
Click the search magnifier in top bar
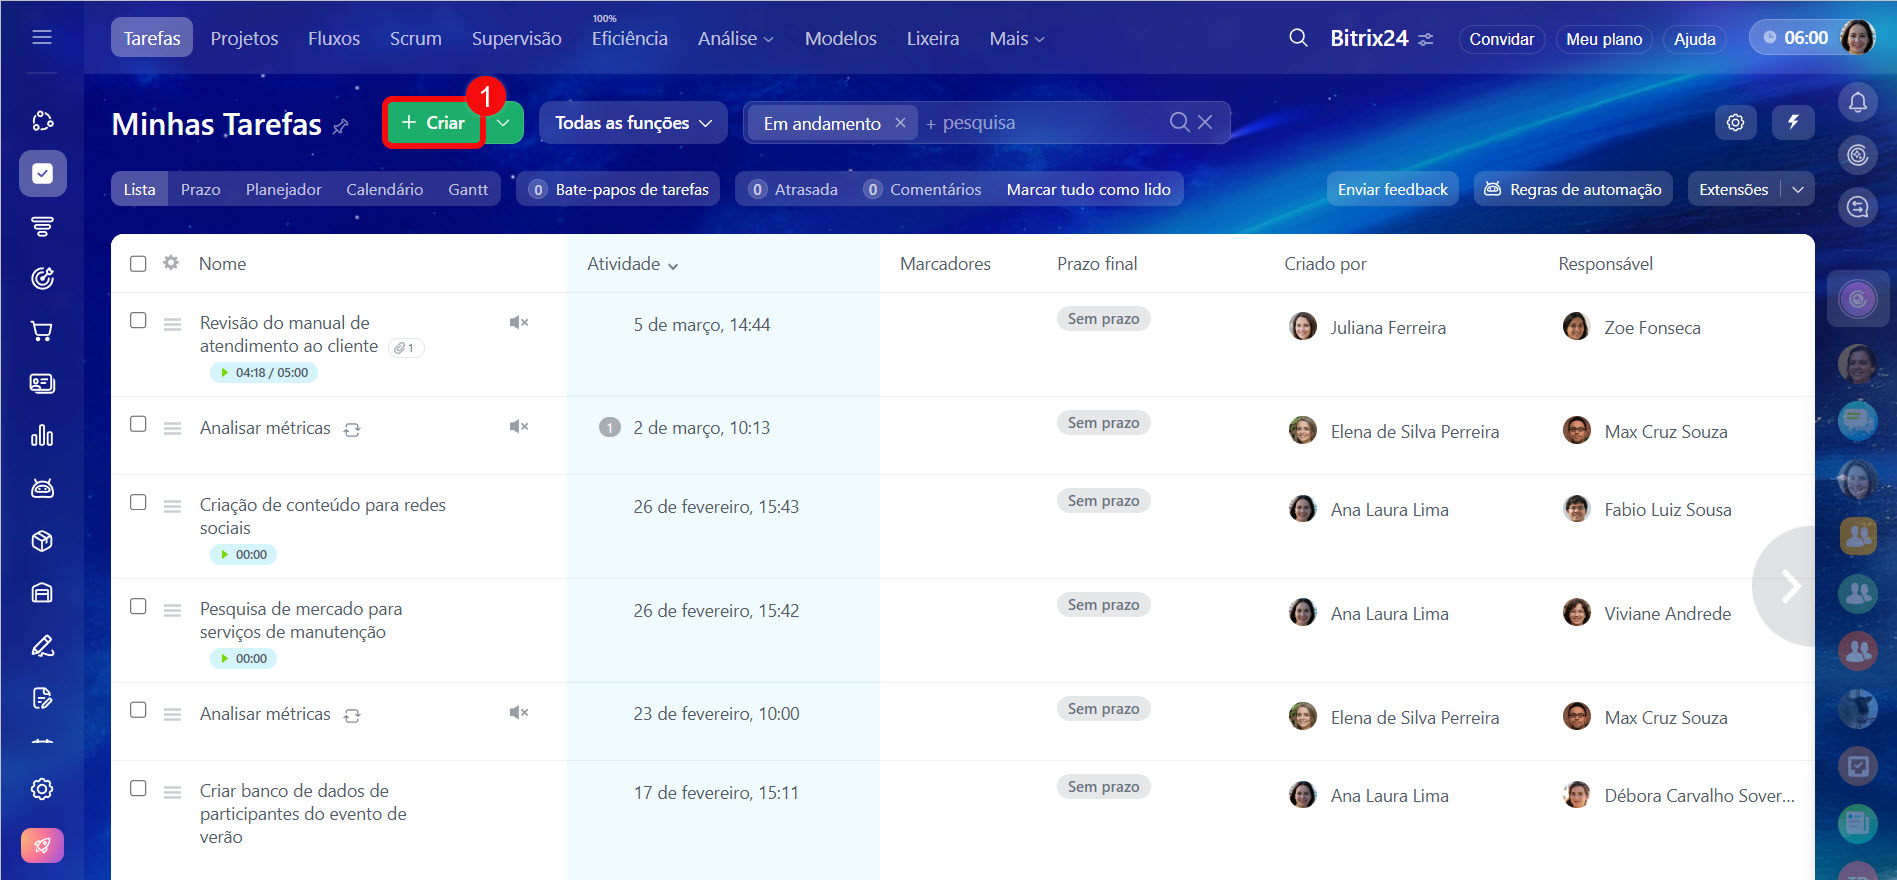[x=1298, y=38]
